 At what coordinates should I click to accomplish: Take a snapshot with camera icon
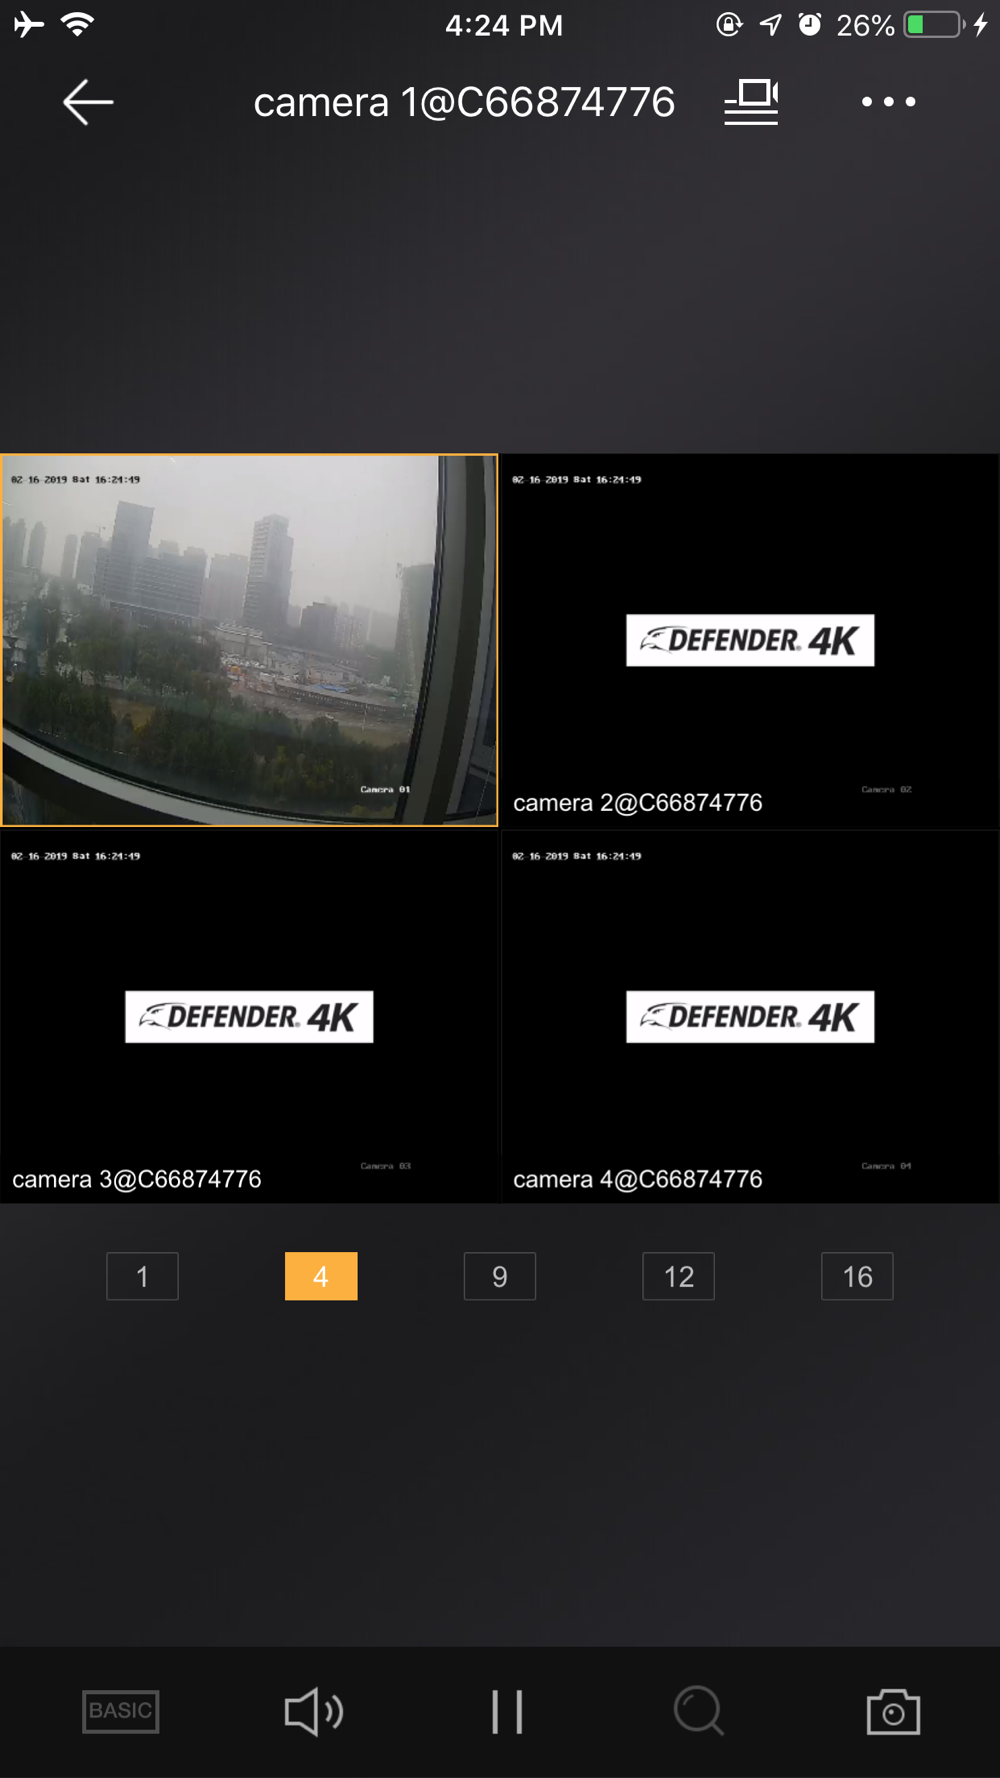[x=893, y=1711]
